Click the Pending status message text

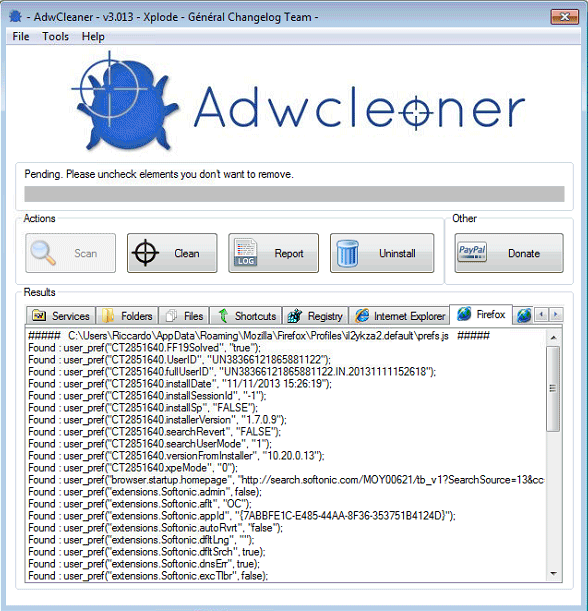[159, 174]
